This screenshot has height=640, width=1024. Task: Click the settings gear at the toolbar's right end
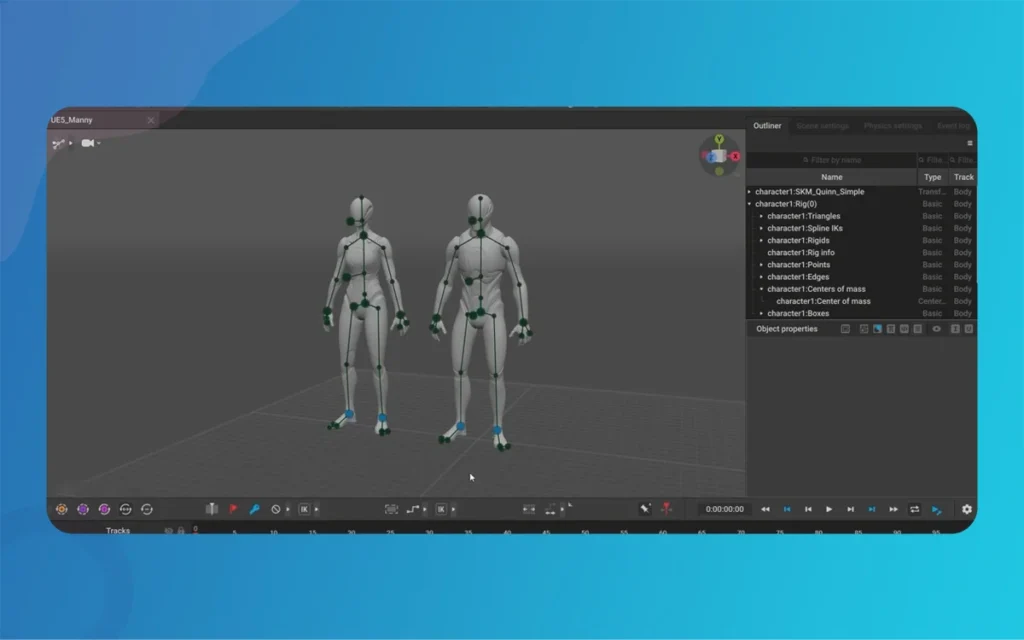pyautogui.click(x=966, y=509)
